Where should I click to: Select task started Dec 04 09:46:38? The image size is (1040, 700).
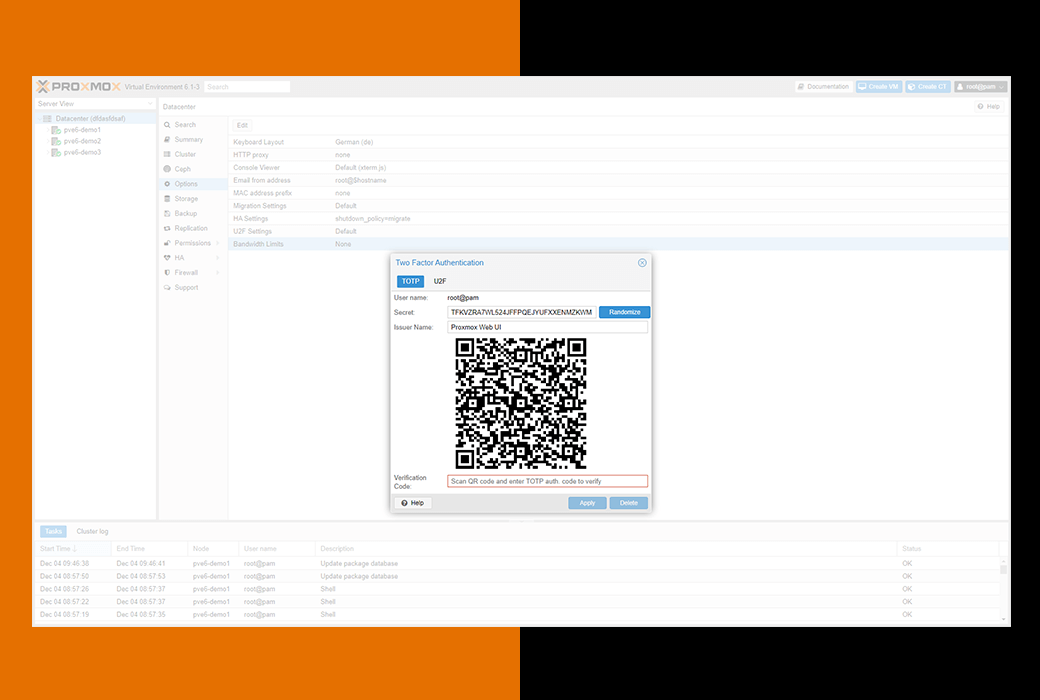[517, 563]
